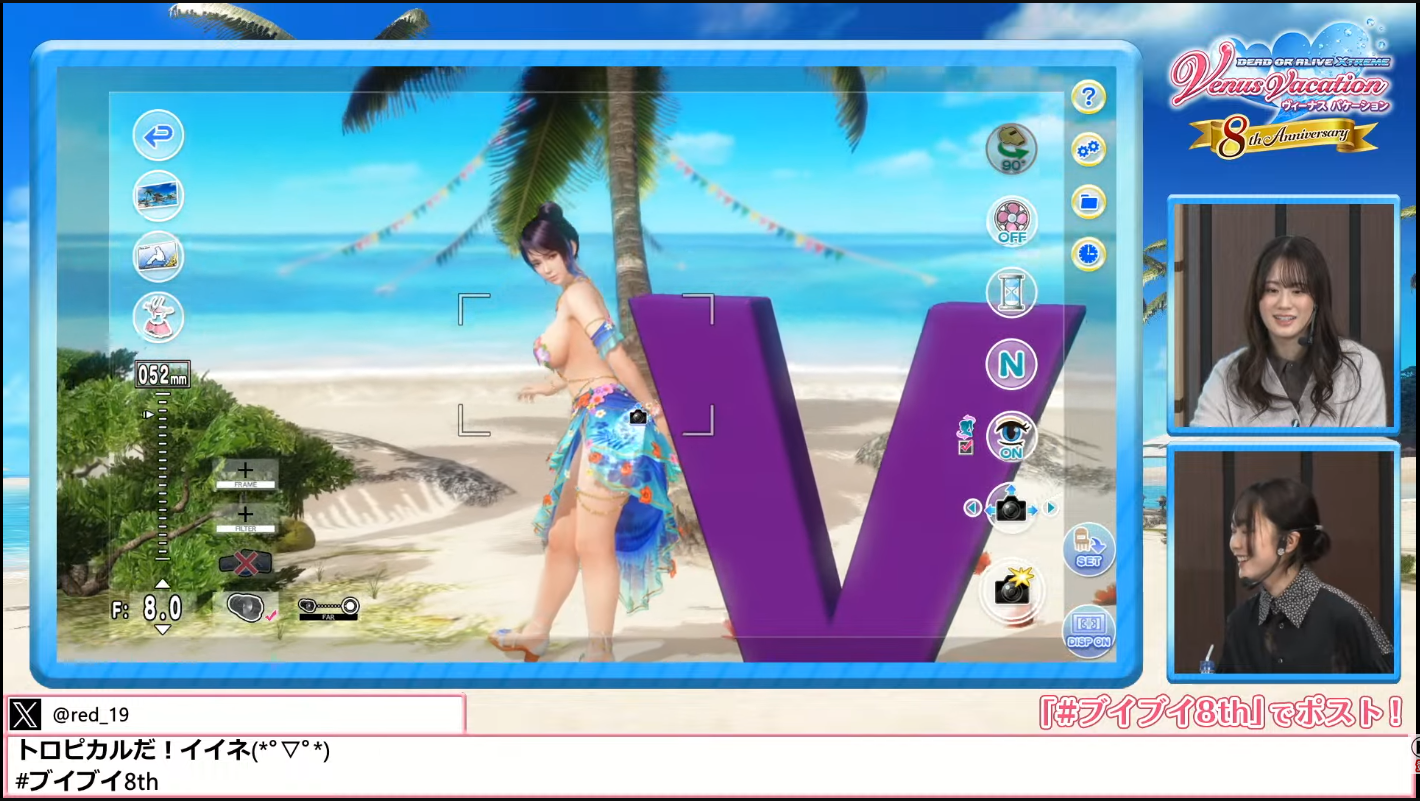Toggle the fan OFF button
The image size is (1420, 801).
tap(1011, 221)
